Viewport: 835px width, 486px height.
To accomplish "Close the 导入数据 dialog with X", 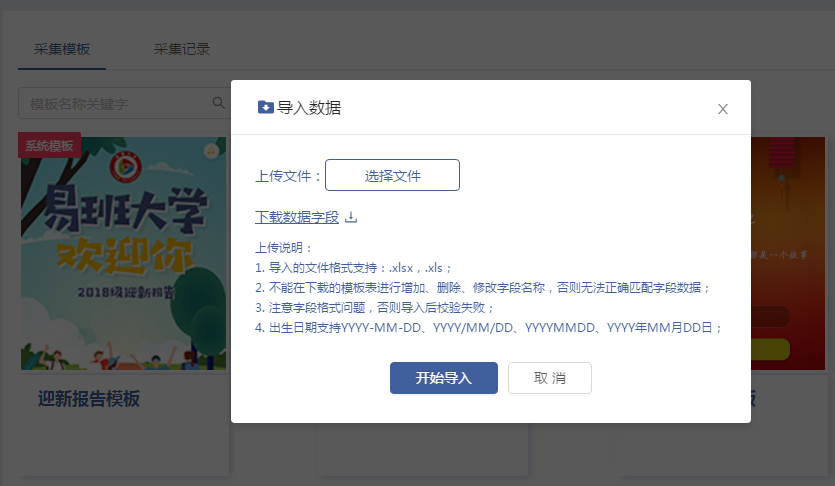I will pos(722,109).
